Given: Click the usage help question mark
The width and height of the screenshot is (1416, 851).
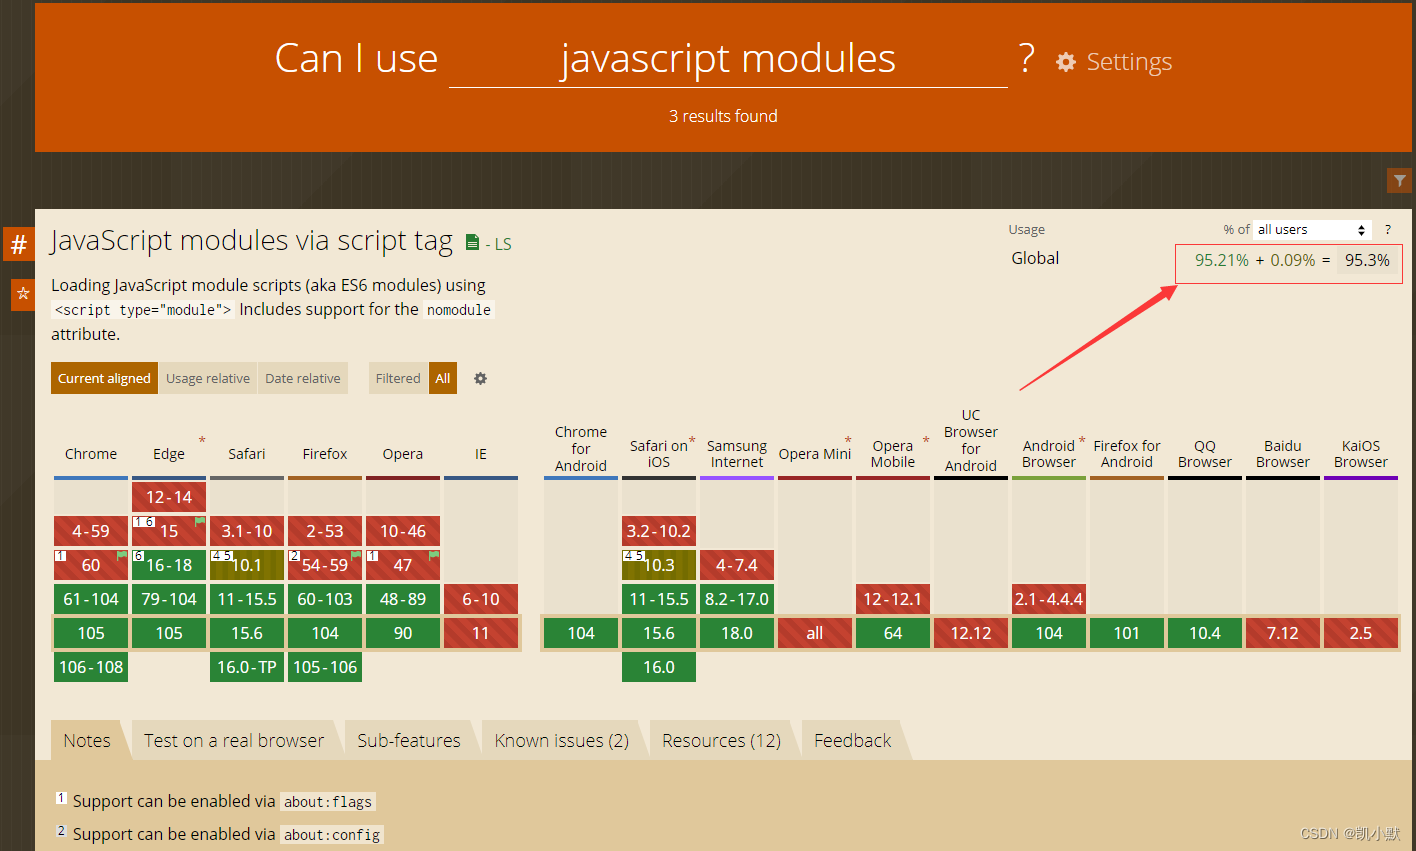Looking at the screenshot, I should click(x=1388, y=229).
